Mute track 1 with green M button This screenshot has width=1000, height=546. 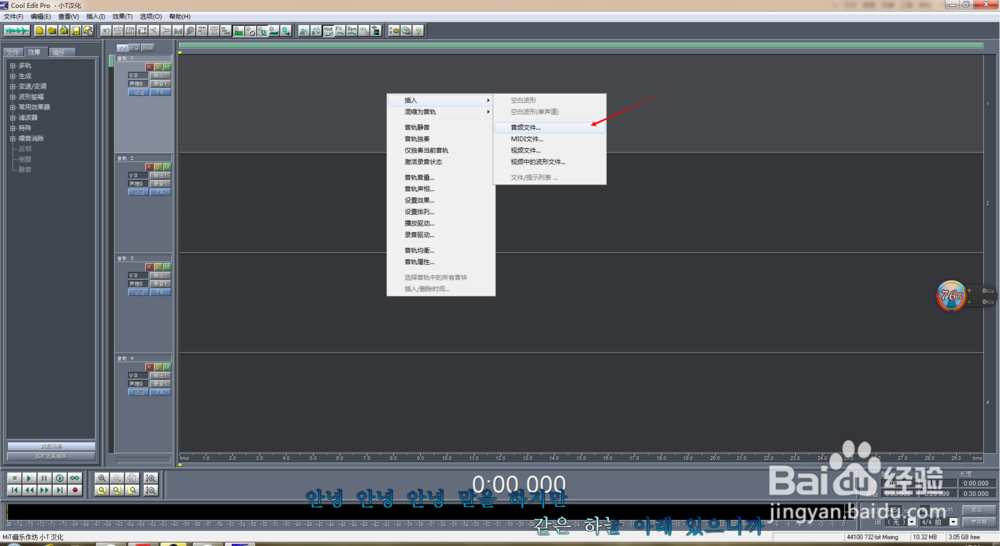[x=167, y=67]
